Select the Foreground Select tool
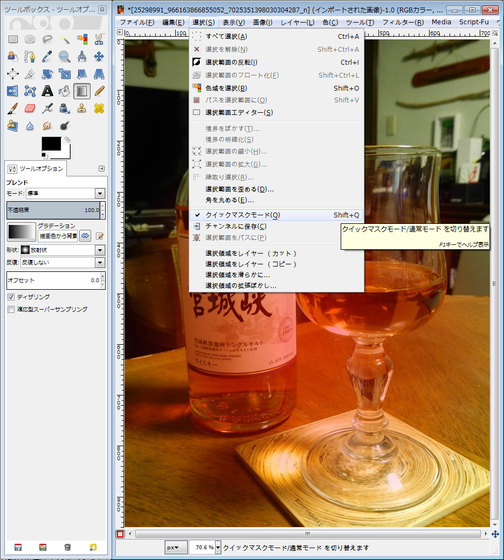The image size is (504, 560). pyautogui.click(x=13, y=56)
